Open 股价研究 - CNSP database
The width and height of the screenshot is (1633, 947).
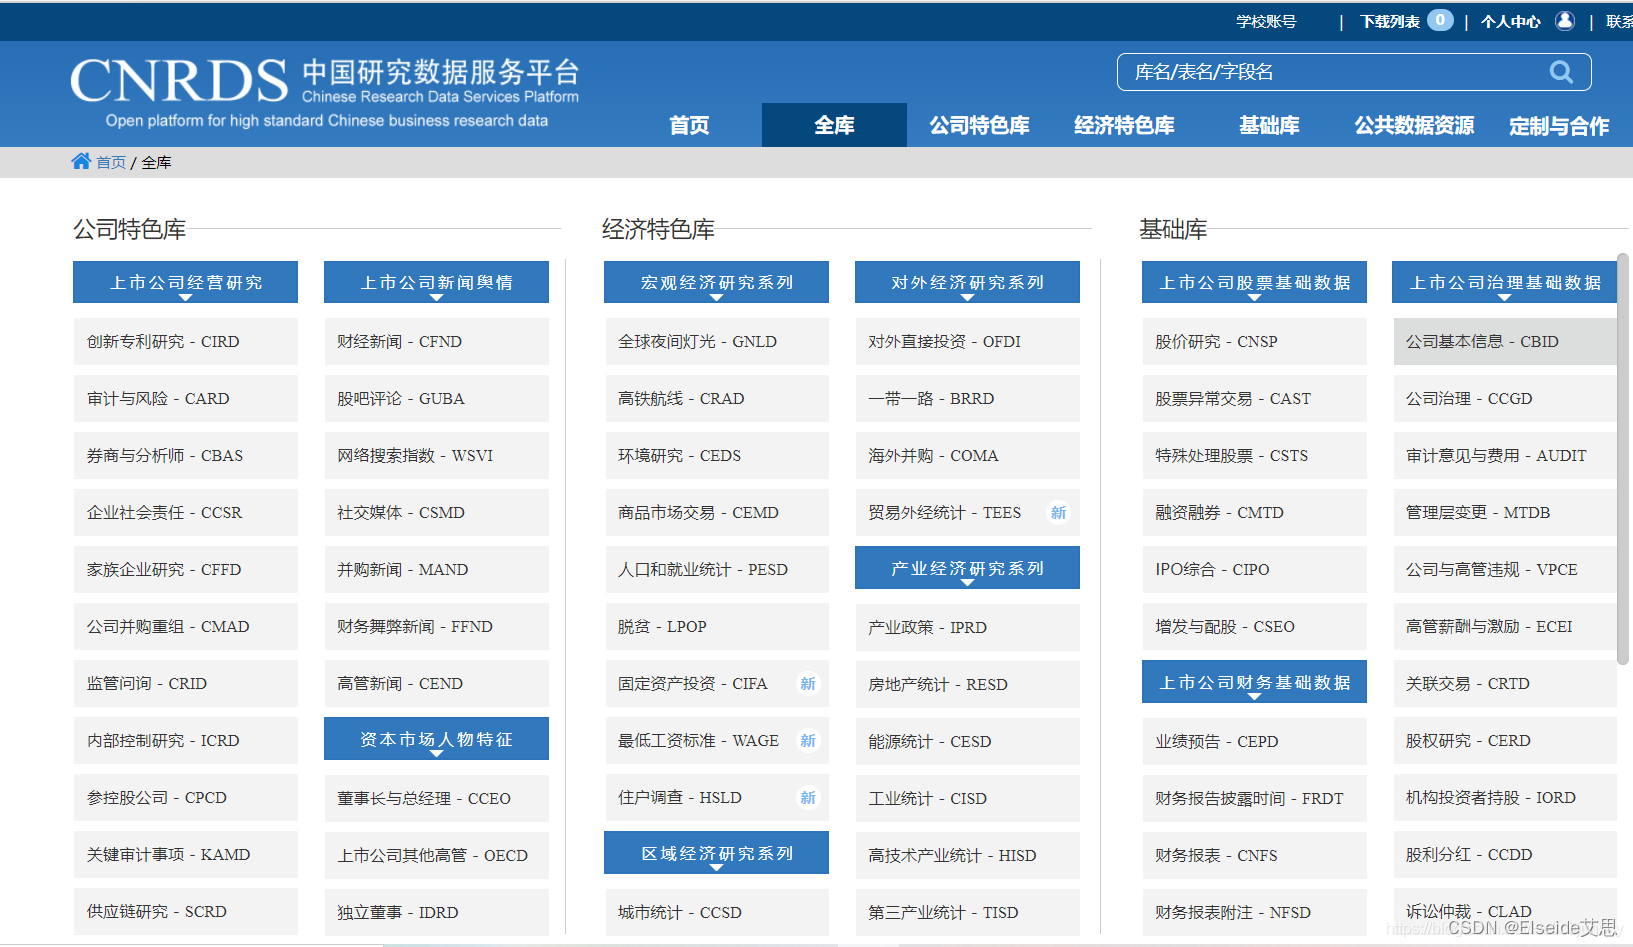(1254, 341)
